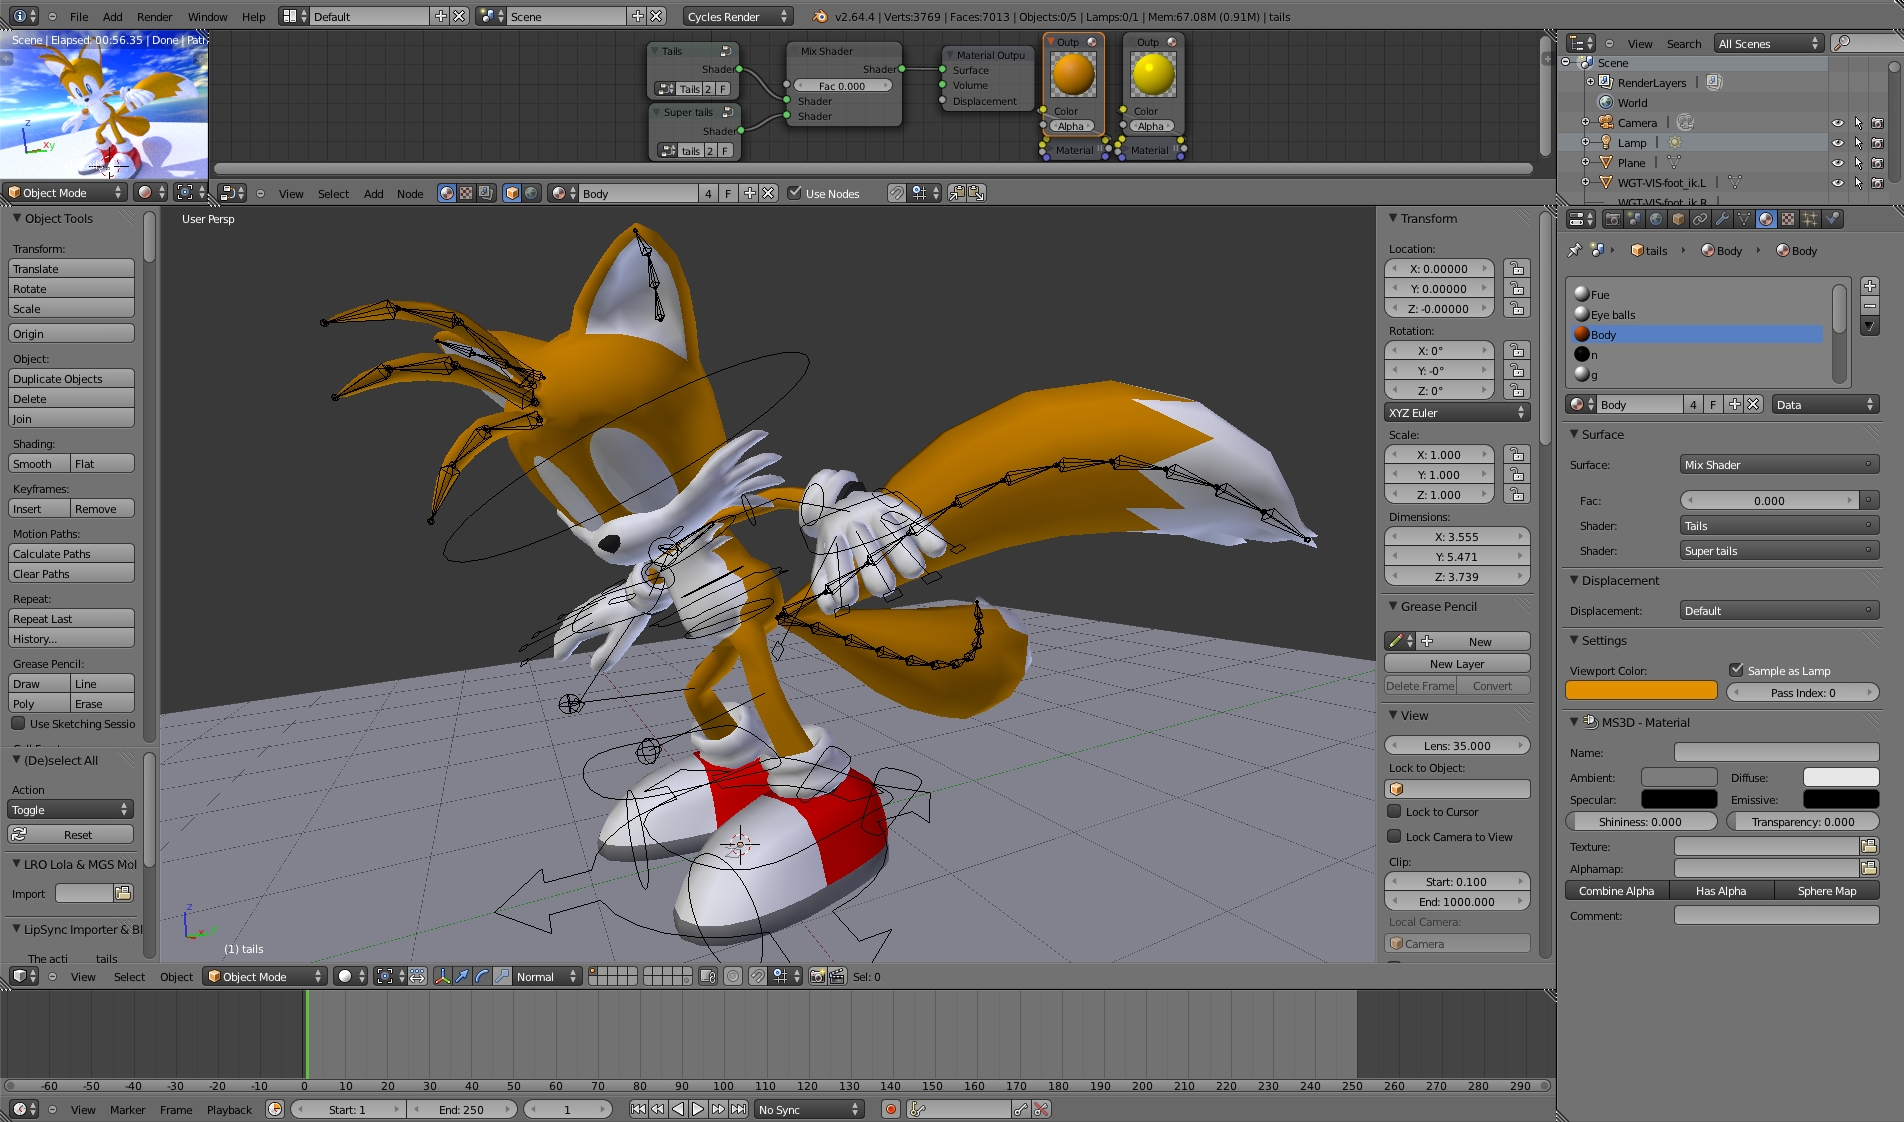Viewport: 1904px width, 1122px height.
Task: Jump to first frame in timeline
Action: click(x=638, y=1109)
